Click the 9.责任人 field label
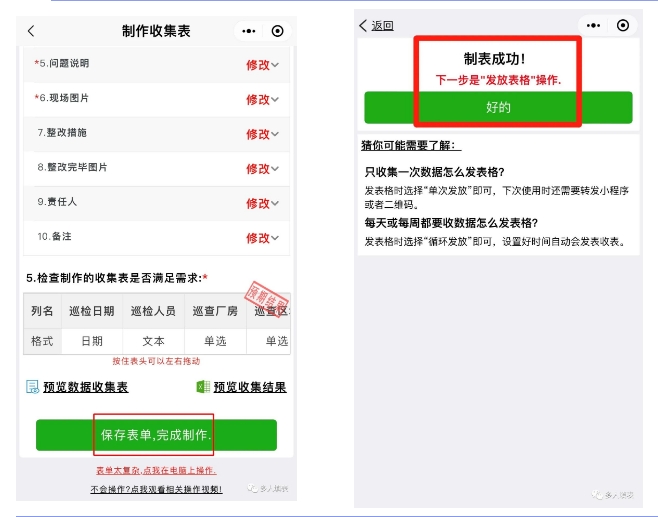Viewport: 658px width, 517px height. (x=57, y=202)
